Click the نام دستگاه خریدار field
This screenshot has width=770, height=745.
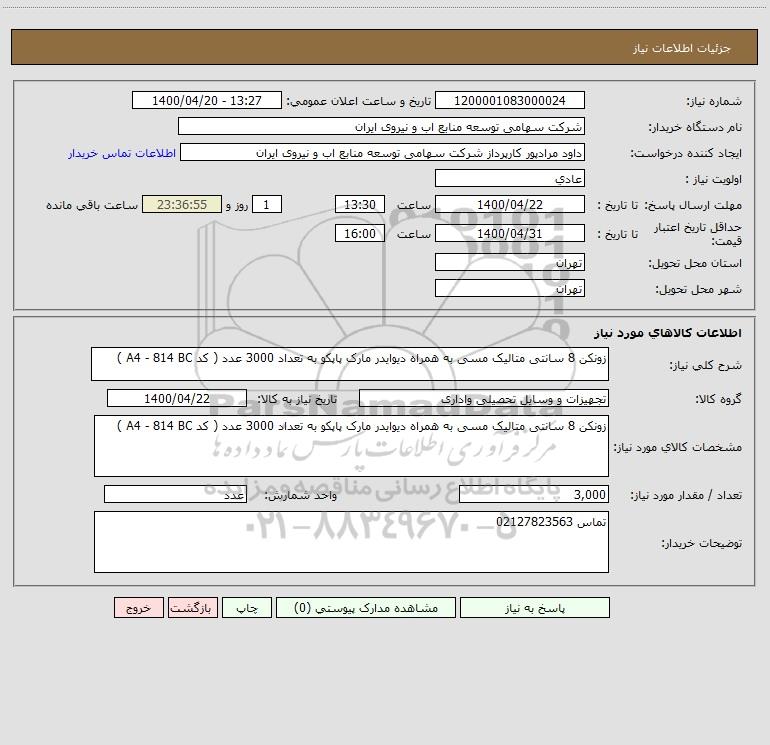(381, 126)
